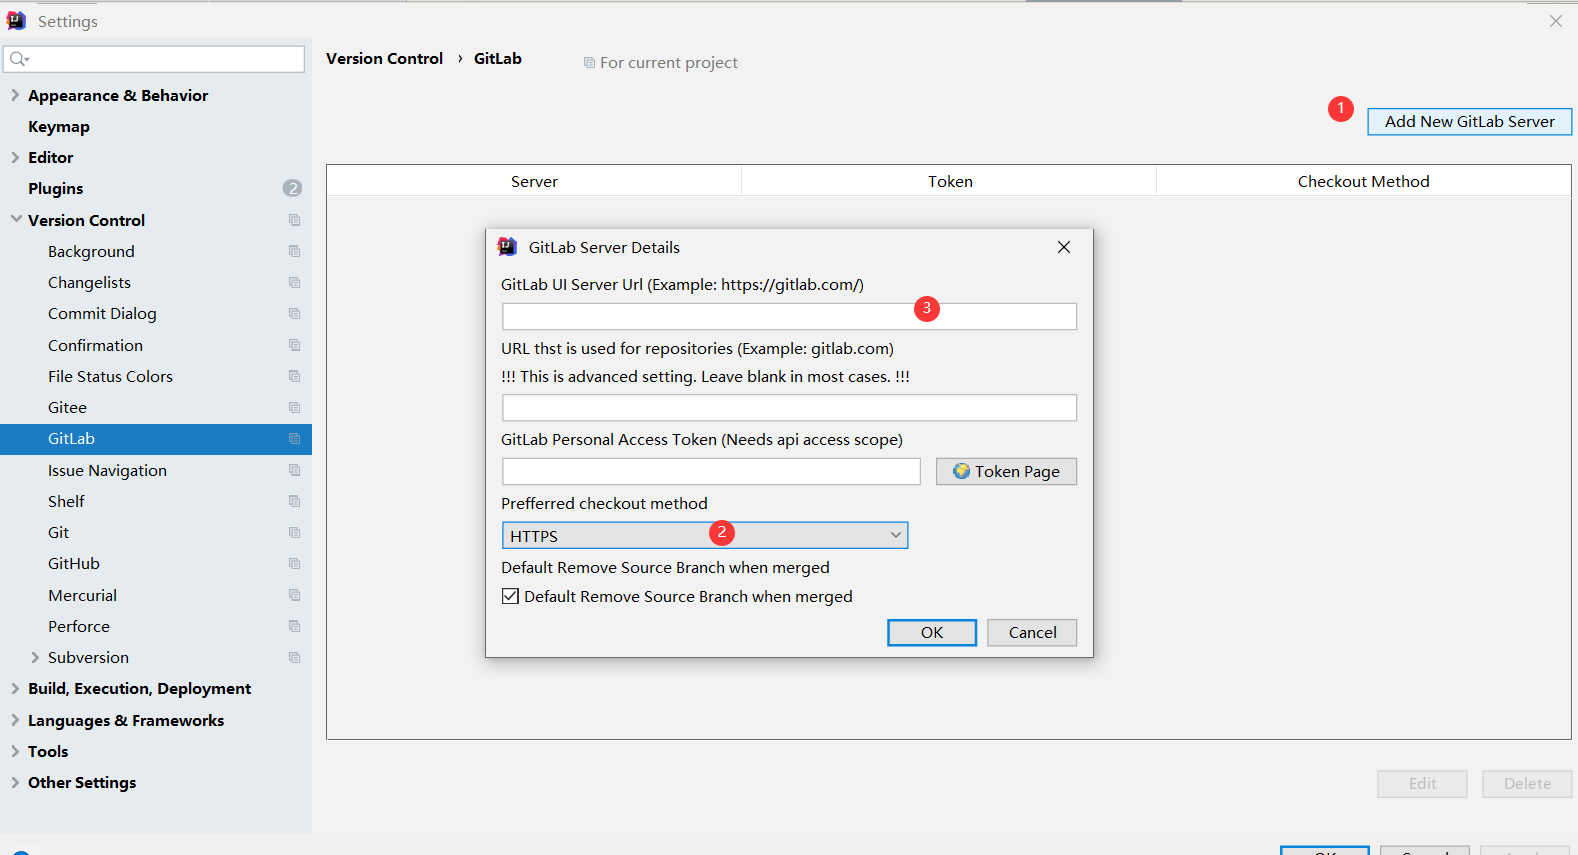This screenshot has width=1578, height=855.
Task: Select Gitee settings
Action: 67,408
